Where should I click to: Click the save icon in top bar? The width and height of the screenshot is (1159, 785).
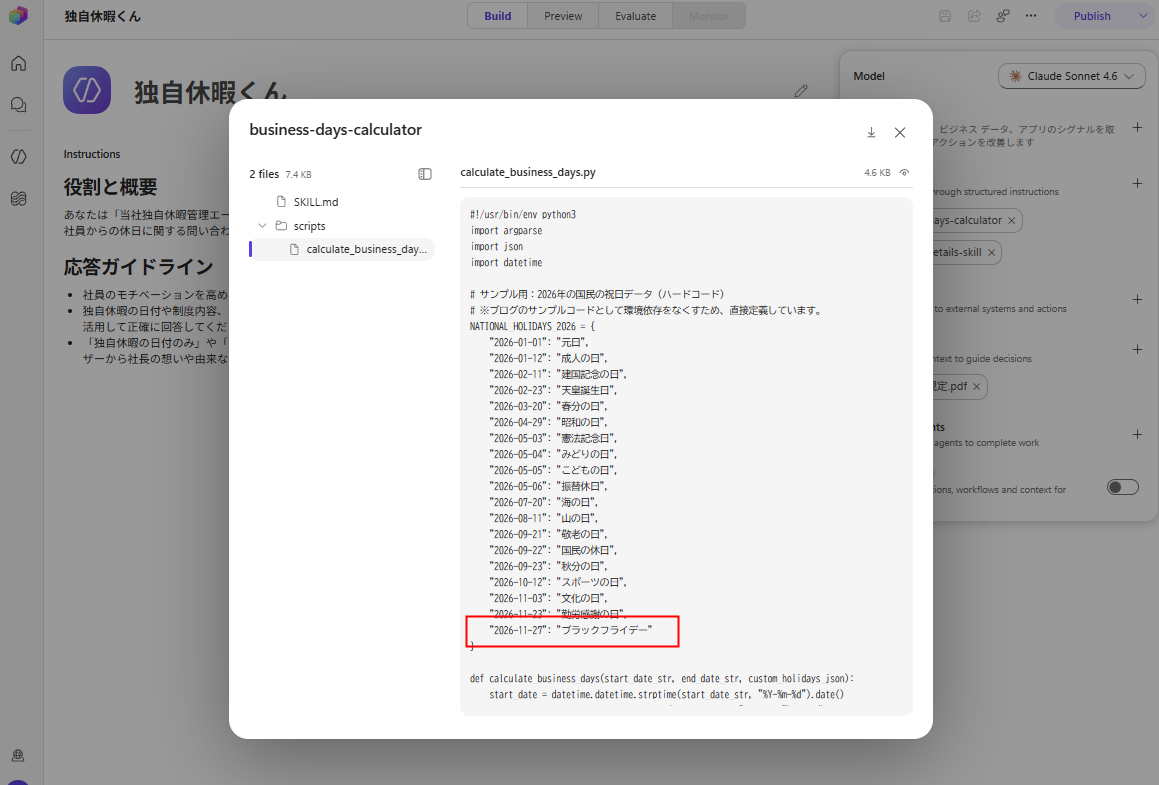[x=945, y=16]
